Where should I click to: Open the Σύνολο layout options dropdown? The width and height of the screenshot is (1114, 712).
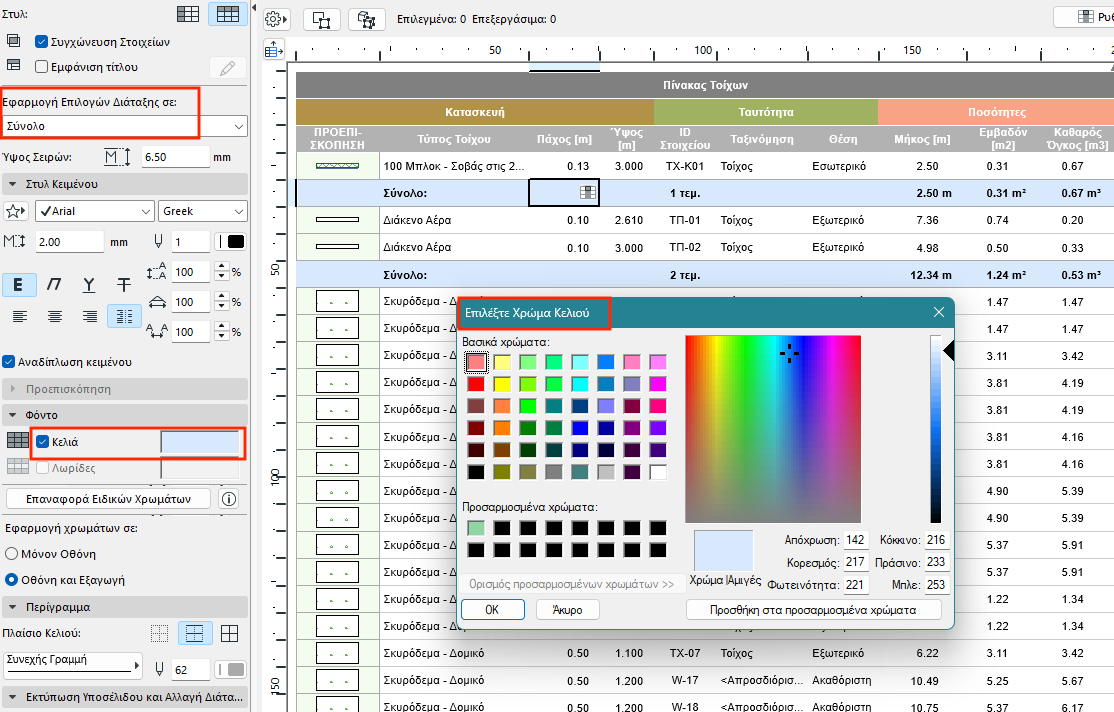124,126
